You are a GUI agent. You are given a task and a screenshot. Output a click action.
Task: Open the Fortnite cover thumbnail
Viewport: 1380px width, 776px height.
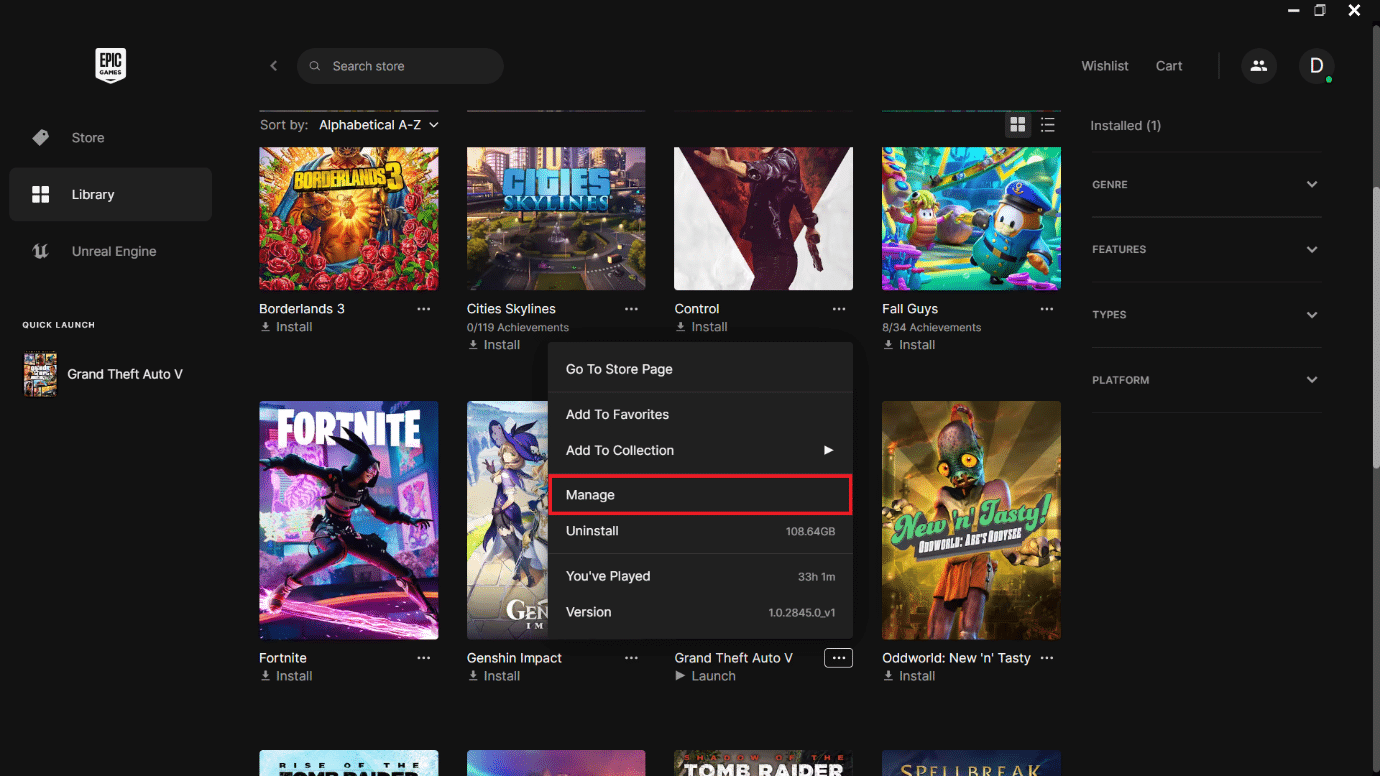(348, 520)
